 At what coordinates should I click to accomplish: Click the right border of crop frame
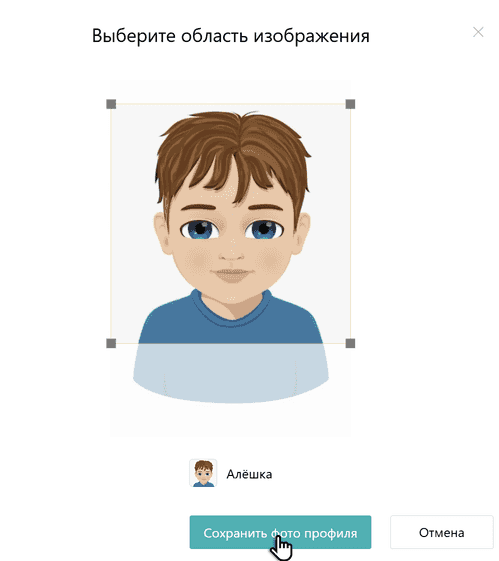tap(350, 224)
